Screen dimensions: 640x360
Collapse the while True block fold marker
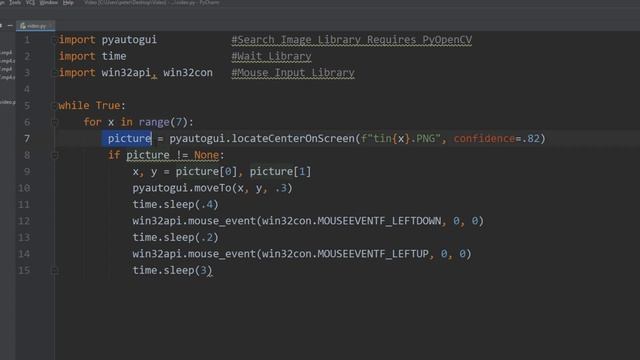tap(54, 106)
